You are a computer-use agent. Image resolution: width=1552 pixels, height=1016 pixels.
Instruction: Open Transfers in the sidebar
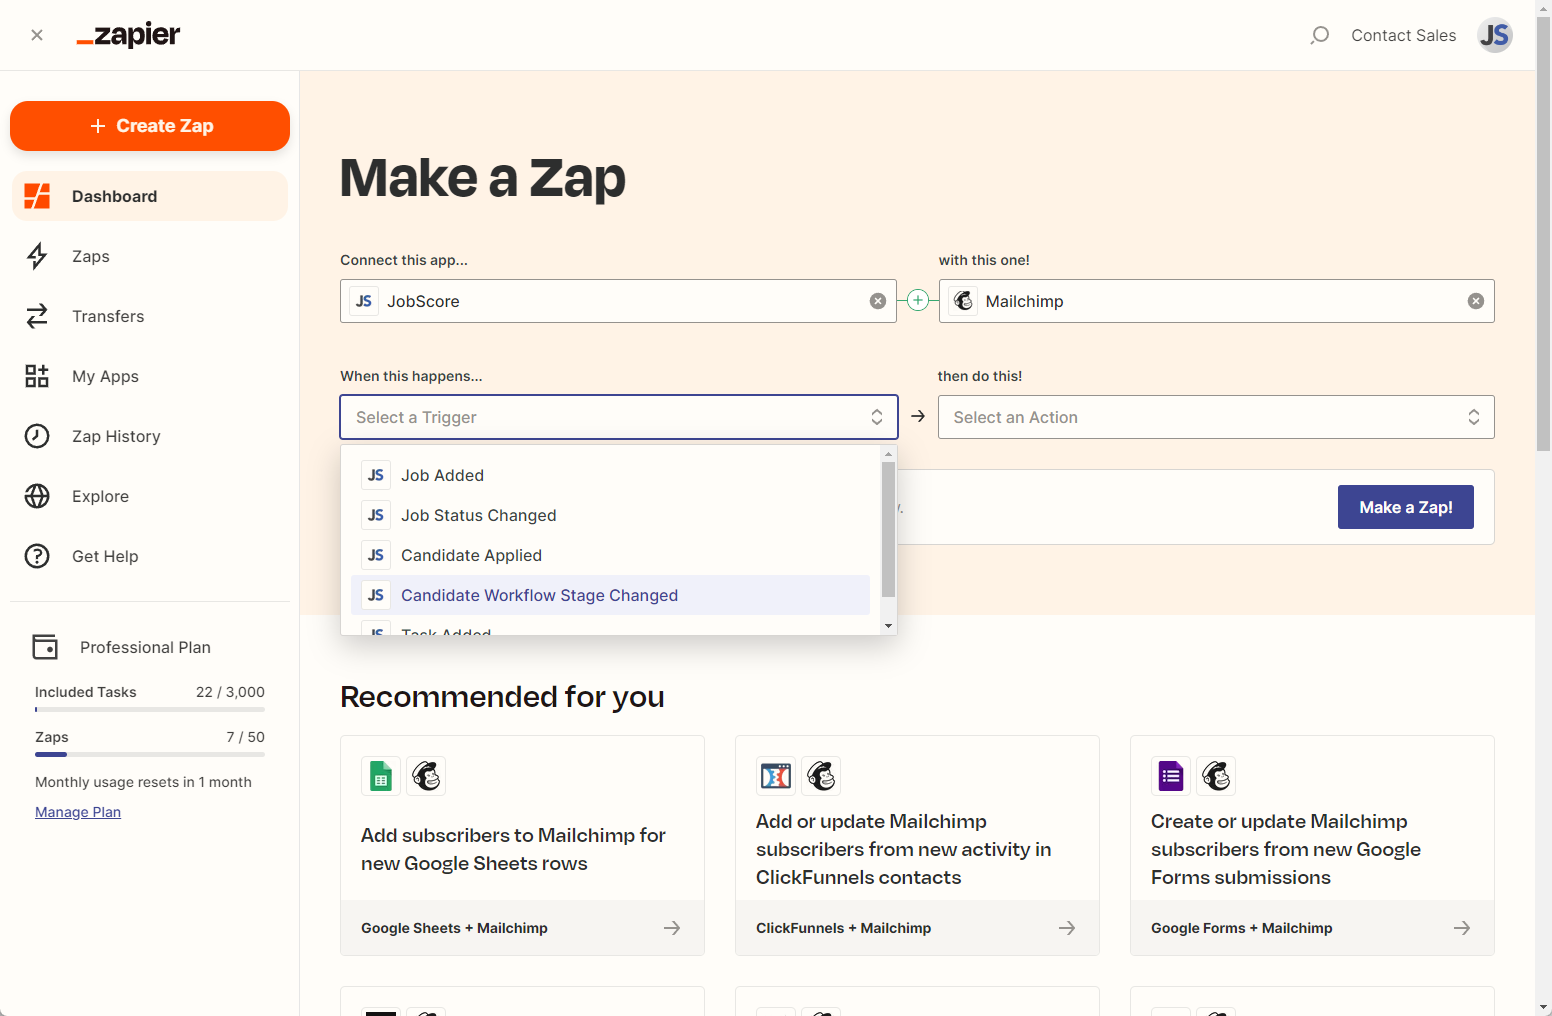point(150,316)
